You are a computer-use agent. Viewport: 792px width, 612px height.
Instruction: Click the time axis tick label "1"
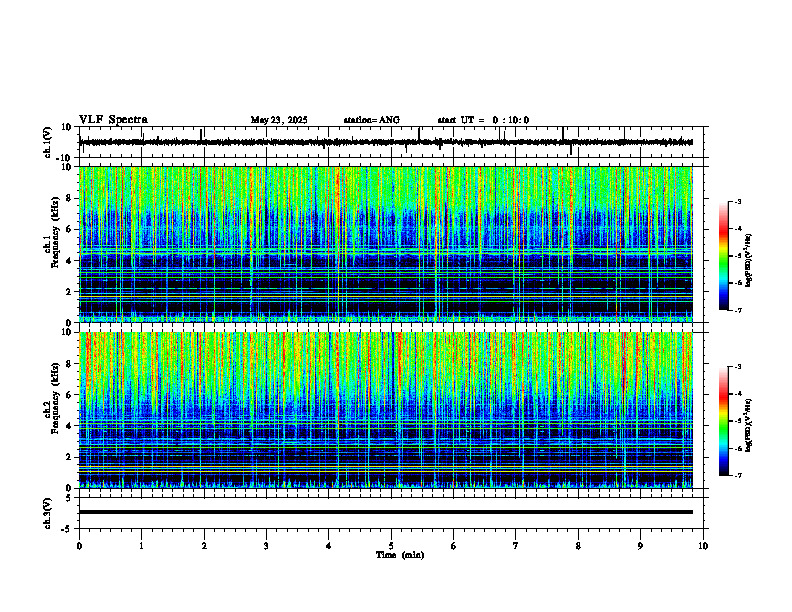[141, 546]
